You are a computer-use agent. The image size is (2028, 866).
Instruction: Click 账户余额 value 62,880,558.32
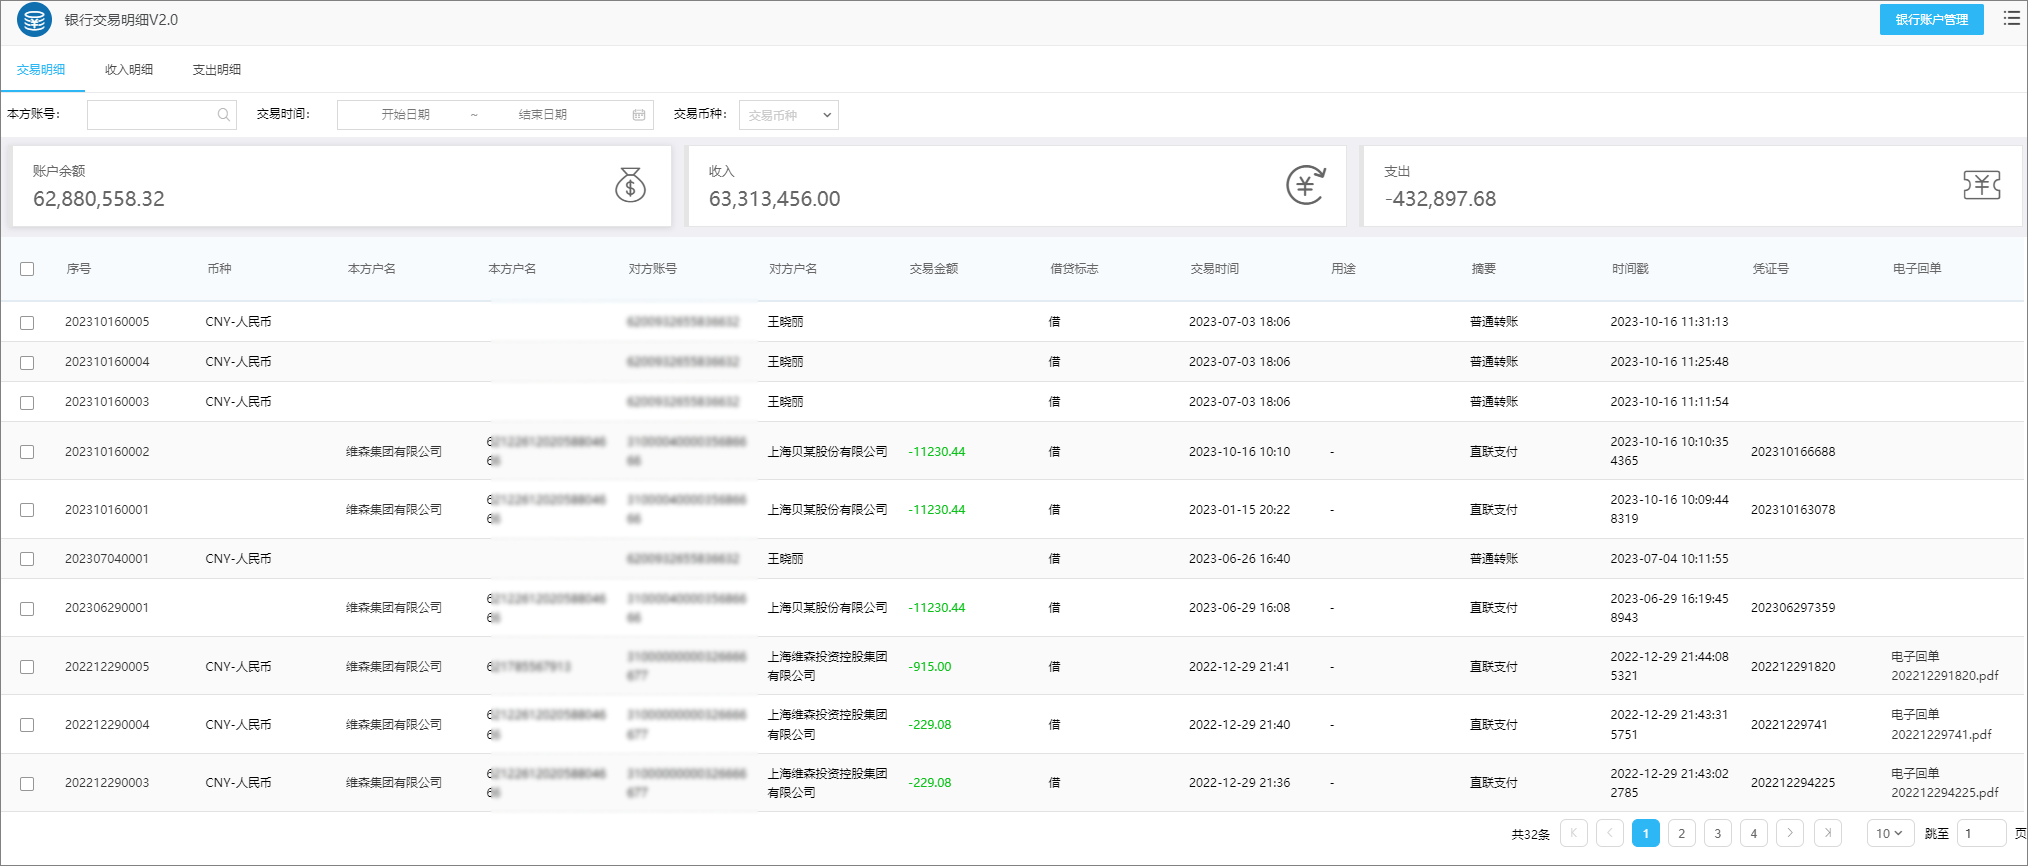pyautogui.click(x=99, y=199)
